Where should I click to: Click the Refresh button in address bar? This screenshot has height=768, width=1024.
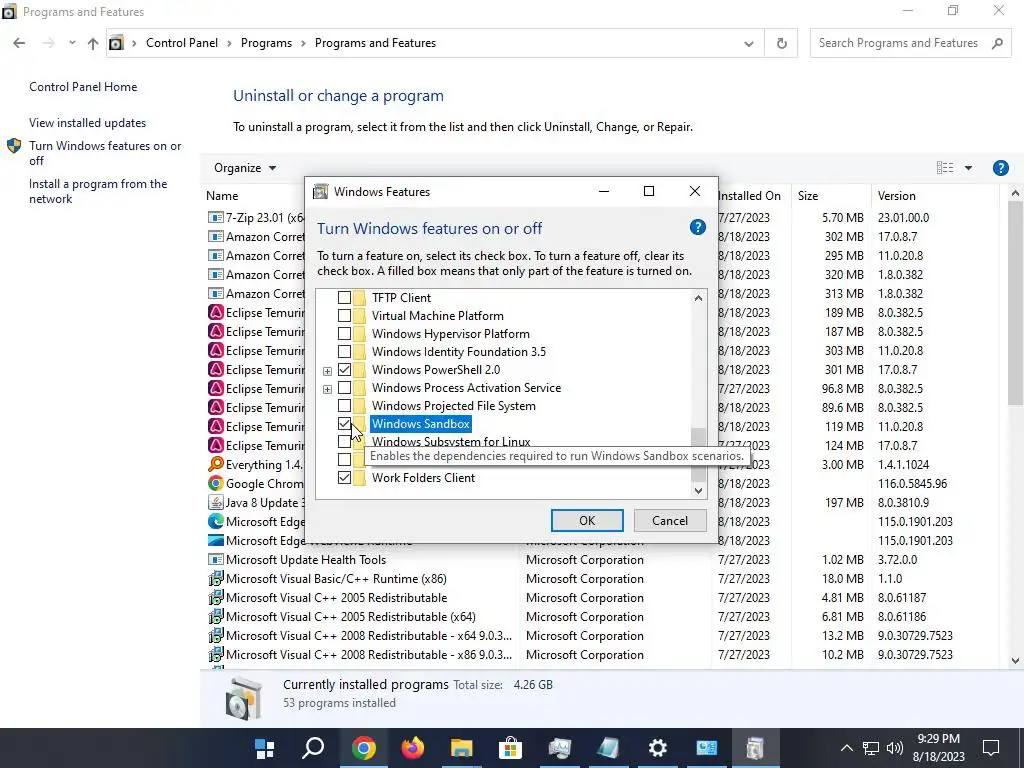[x=781, y=43]
